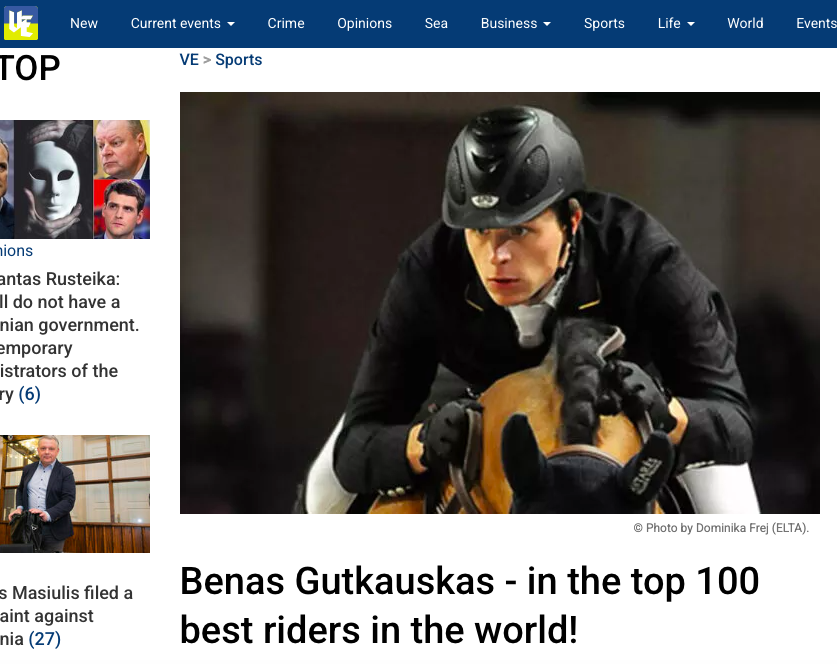Expand the Business dropdown menu

tap(516, 23)
